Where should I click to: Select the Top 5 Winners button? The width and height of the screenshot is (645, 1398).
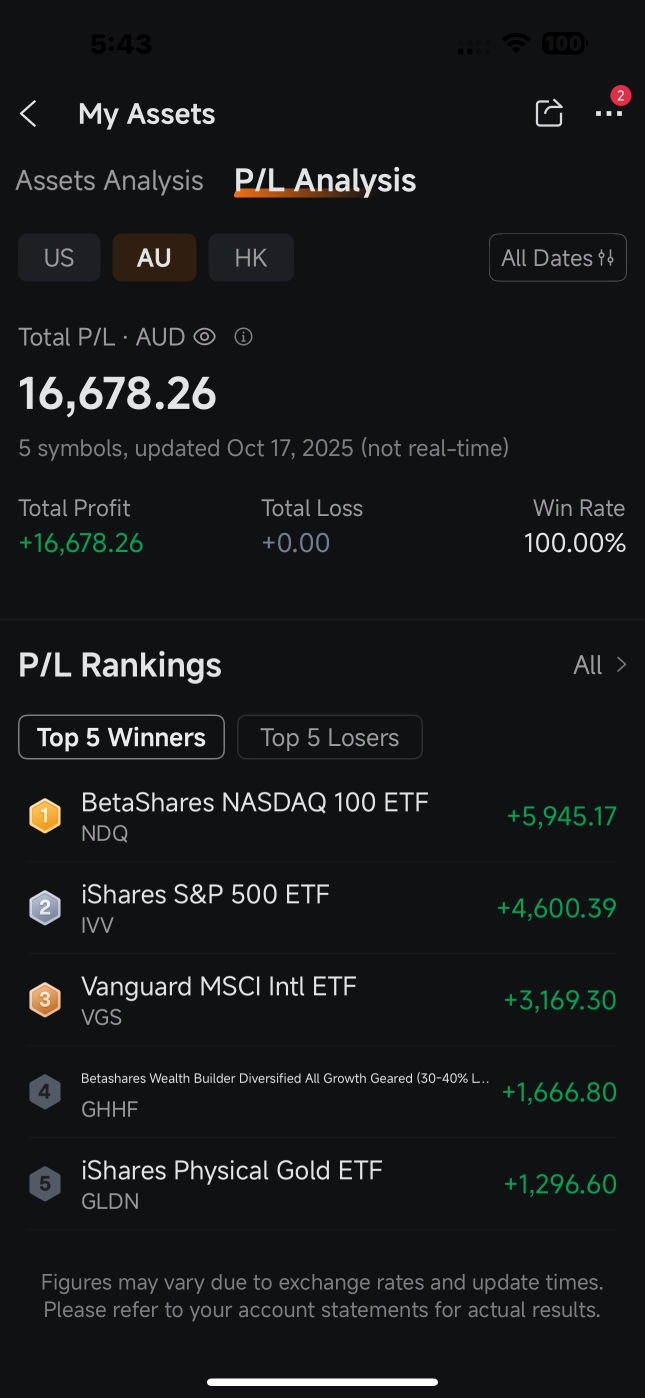121,738
